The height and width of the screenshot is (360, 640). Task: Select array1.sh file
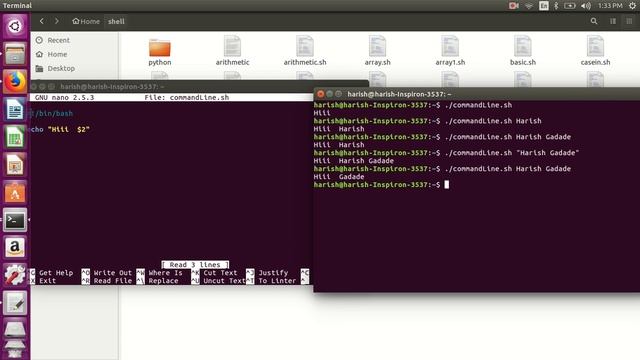click(450, 51)
